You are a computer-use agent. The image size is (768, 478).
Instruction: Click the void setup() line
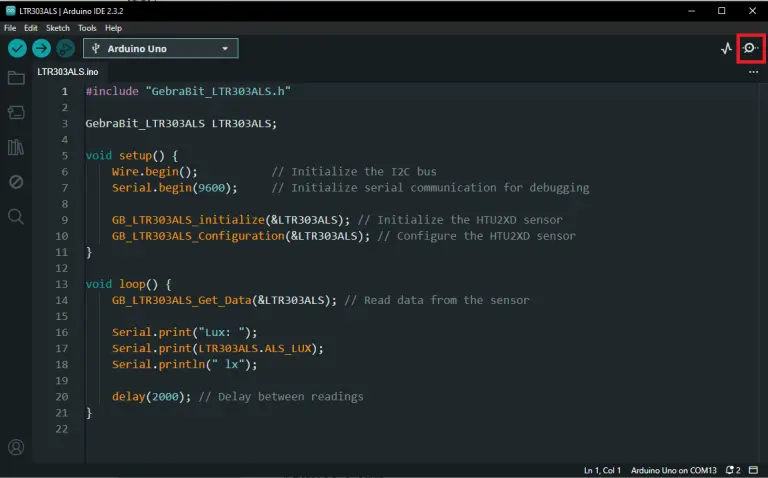132,155
